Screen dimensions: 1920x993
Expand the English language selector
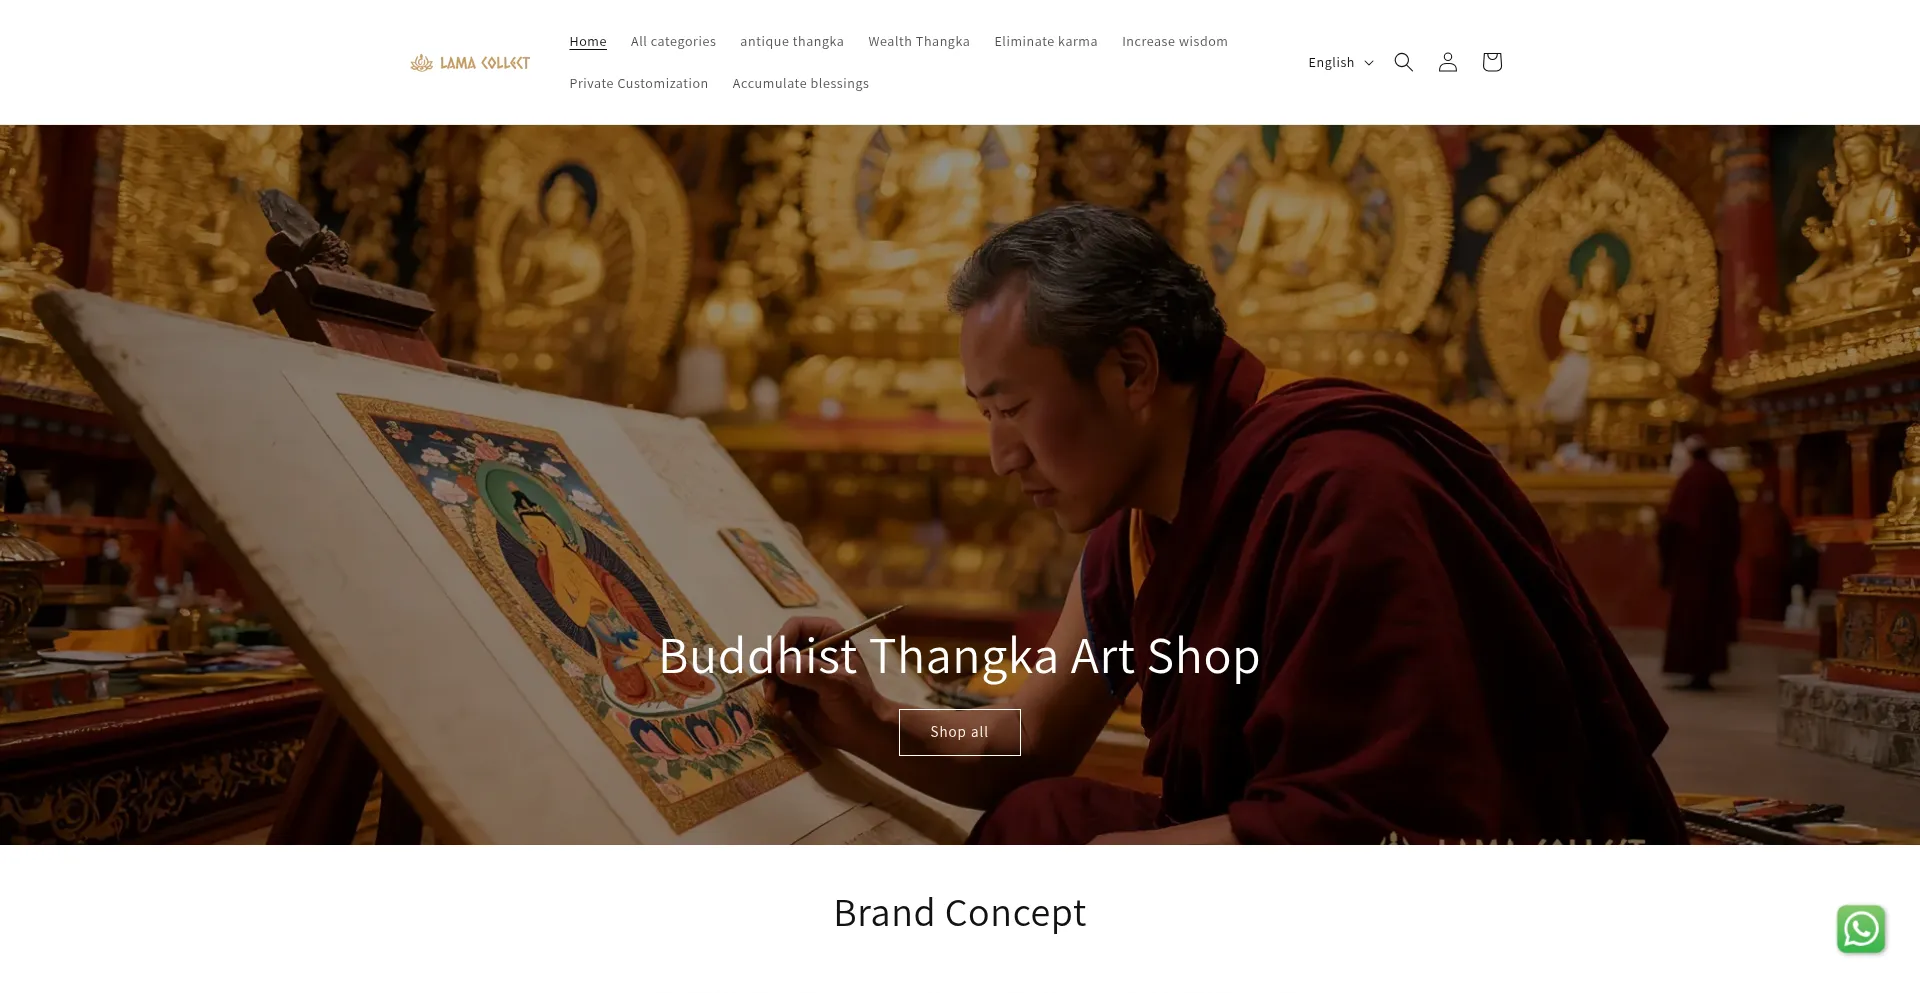point(1341,62)
